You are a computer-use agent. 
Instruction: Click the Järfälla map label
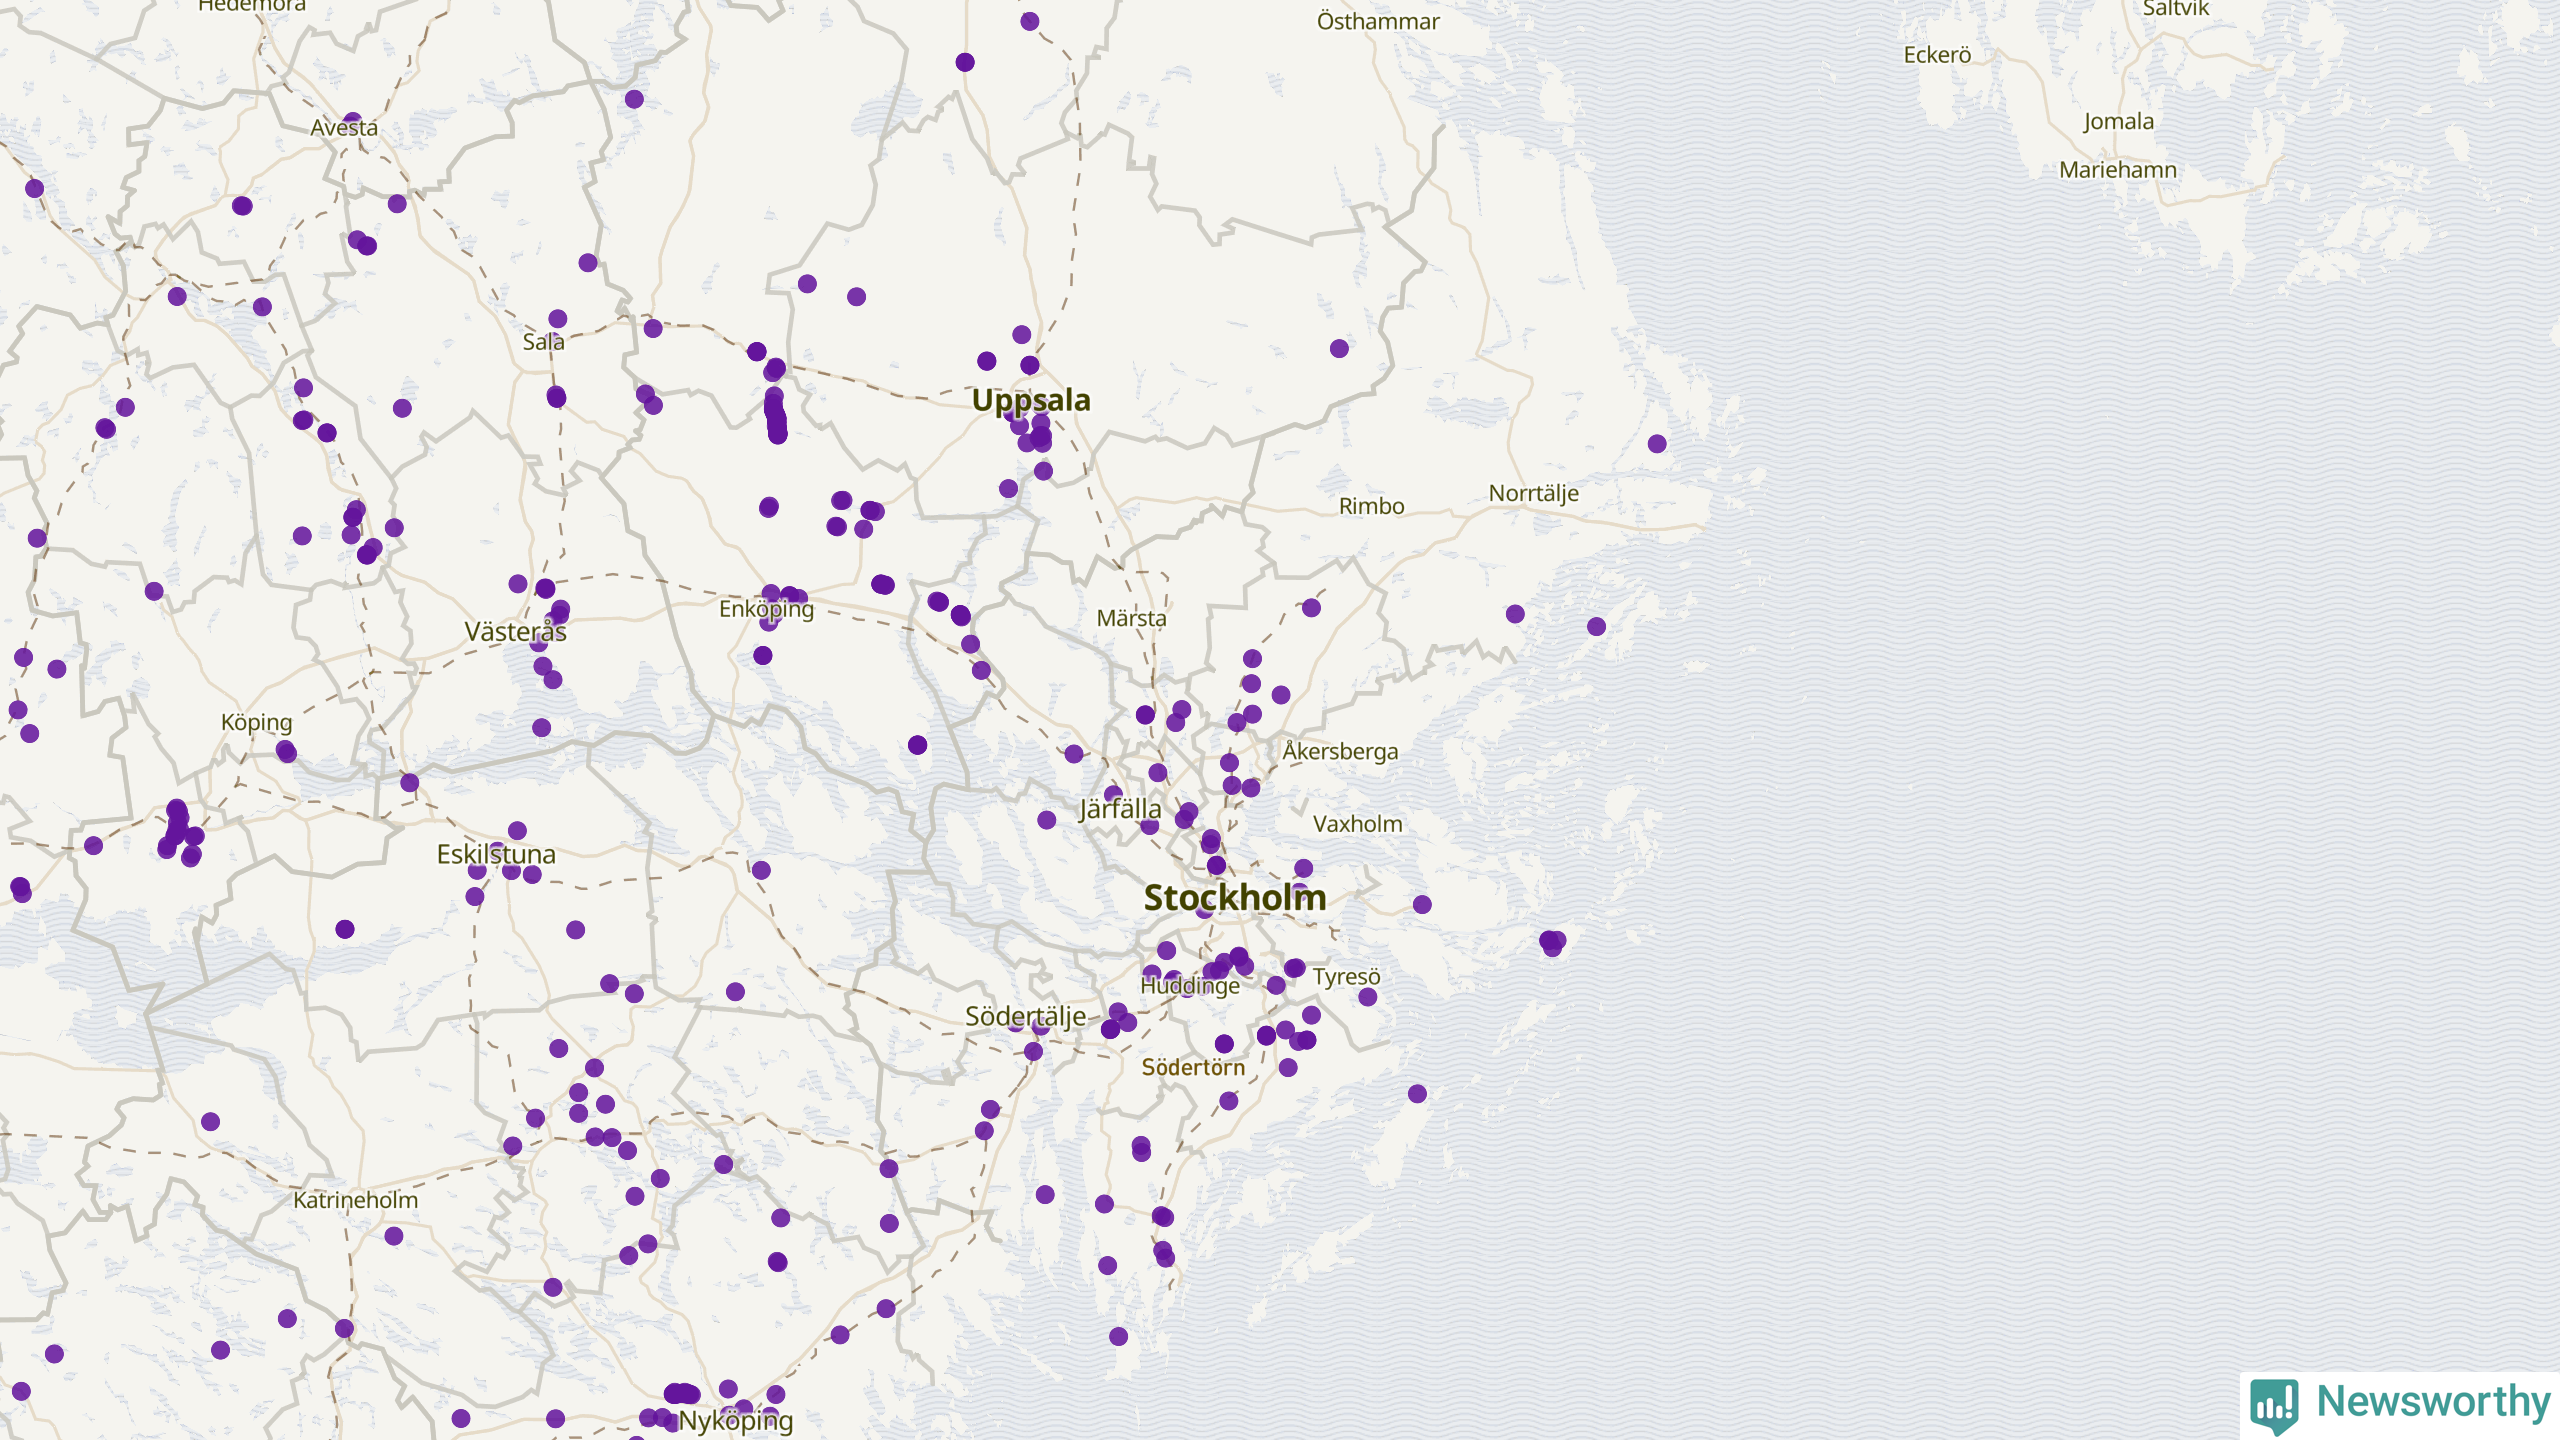1120,810
